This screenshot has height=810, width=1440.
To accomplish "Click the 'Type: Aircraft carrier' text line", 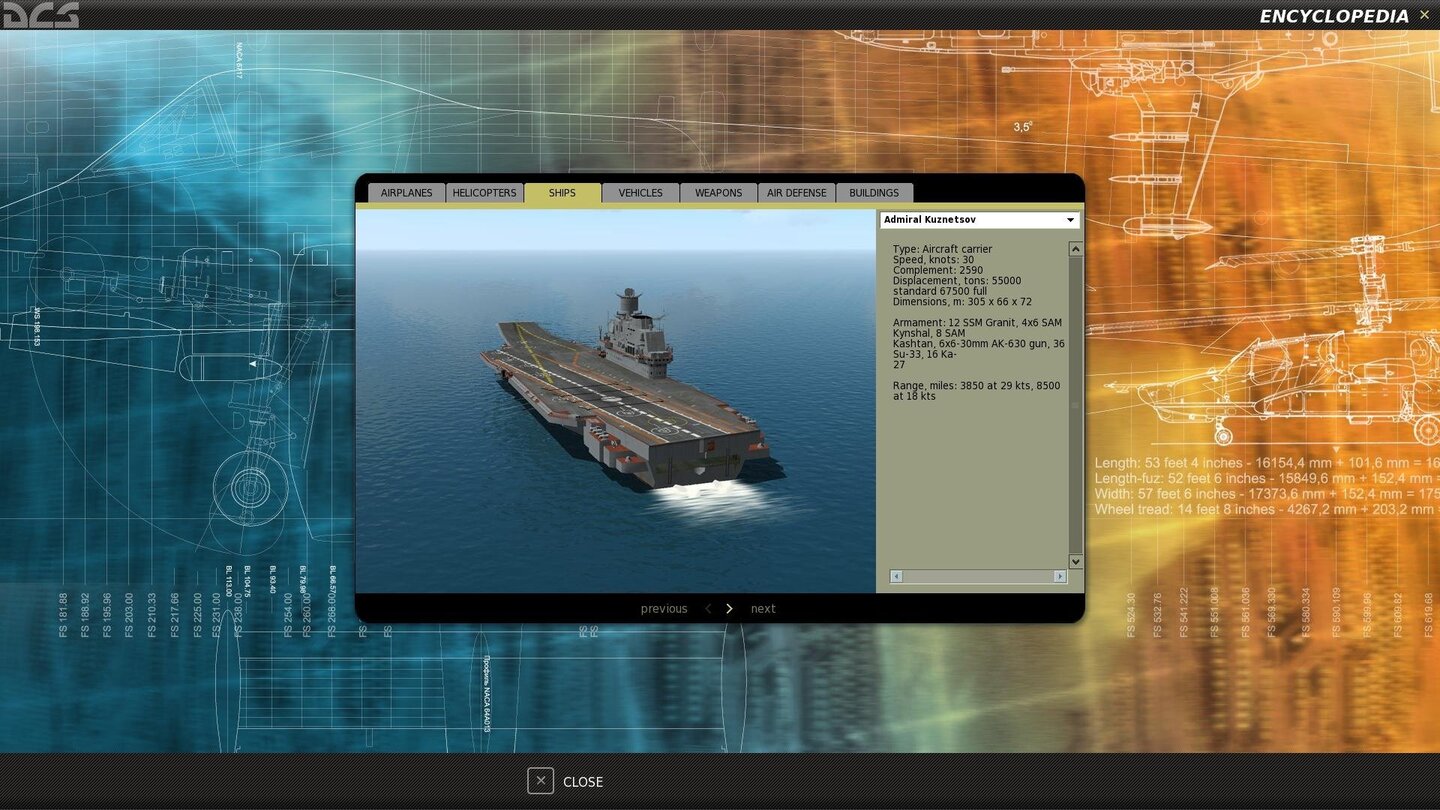I will (x=942, y=249).
